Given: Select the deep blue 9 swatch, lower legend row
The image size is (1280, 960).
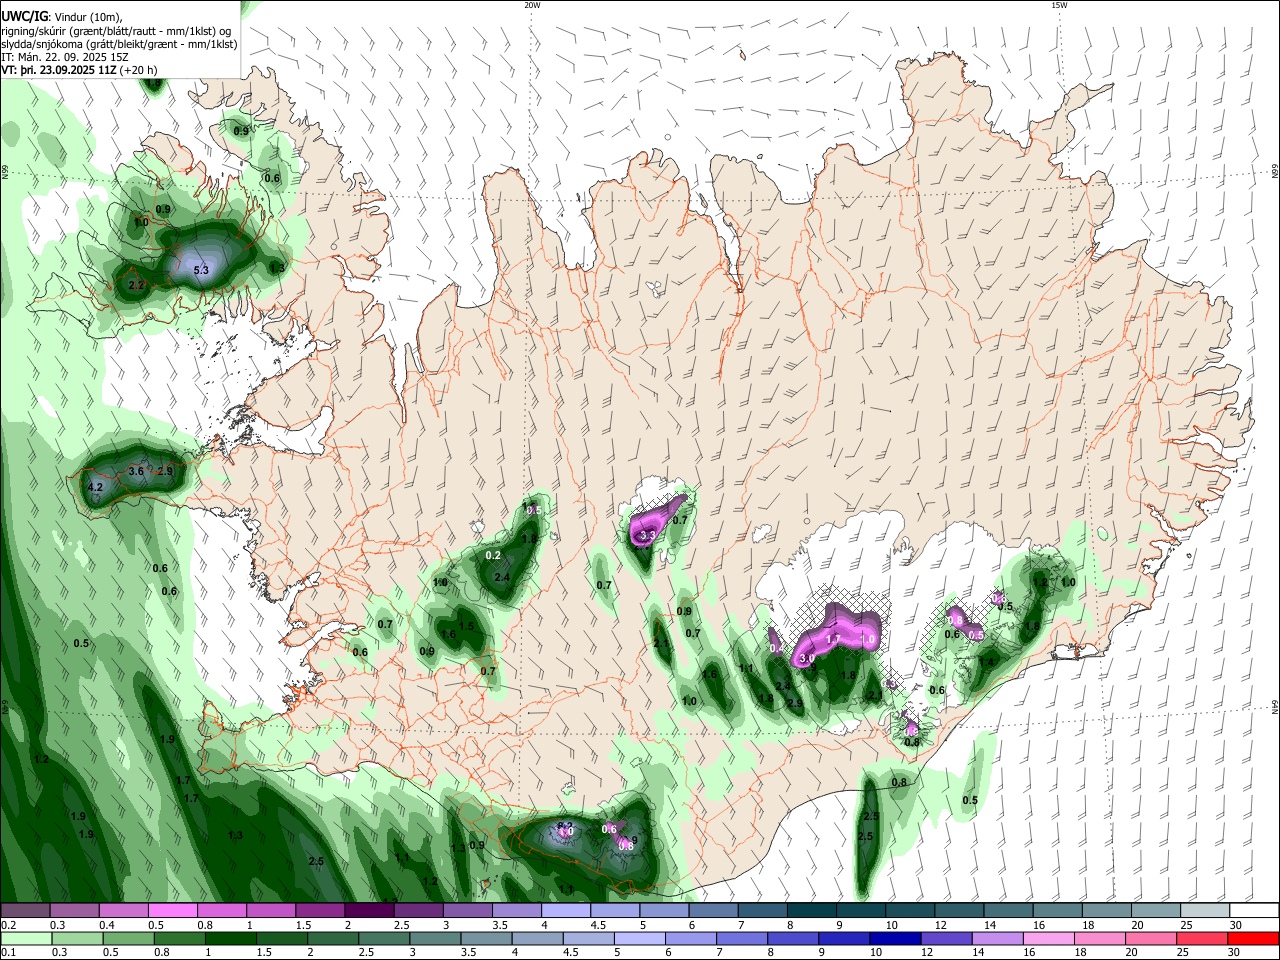Looking at the screenshot, I should (x=843, y=938).
